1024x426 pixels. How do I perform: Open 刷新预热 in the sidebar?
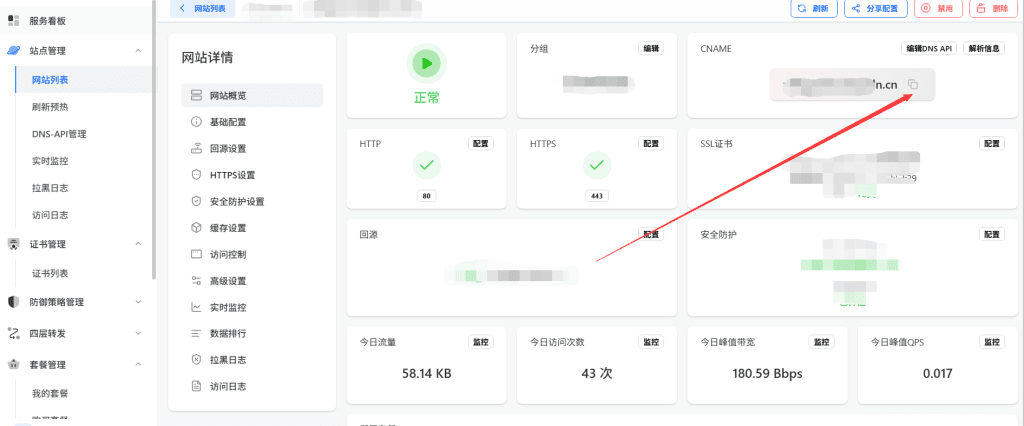point(50,107)
